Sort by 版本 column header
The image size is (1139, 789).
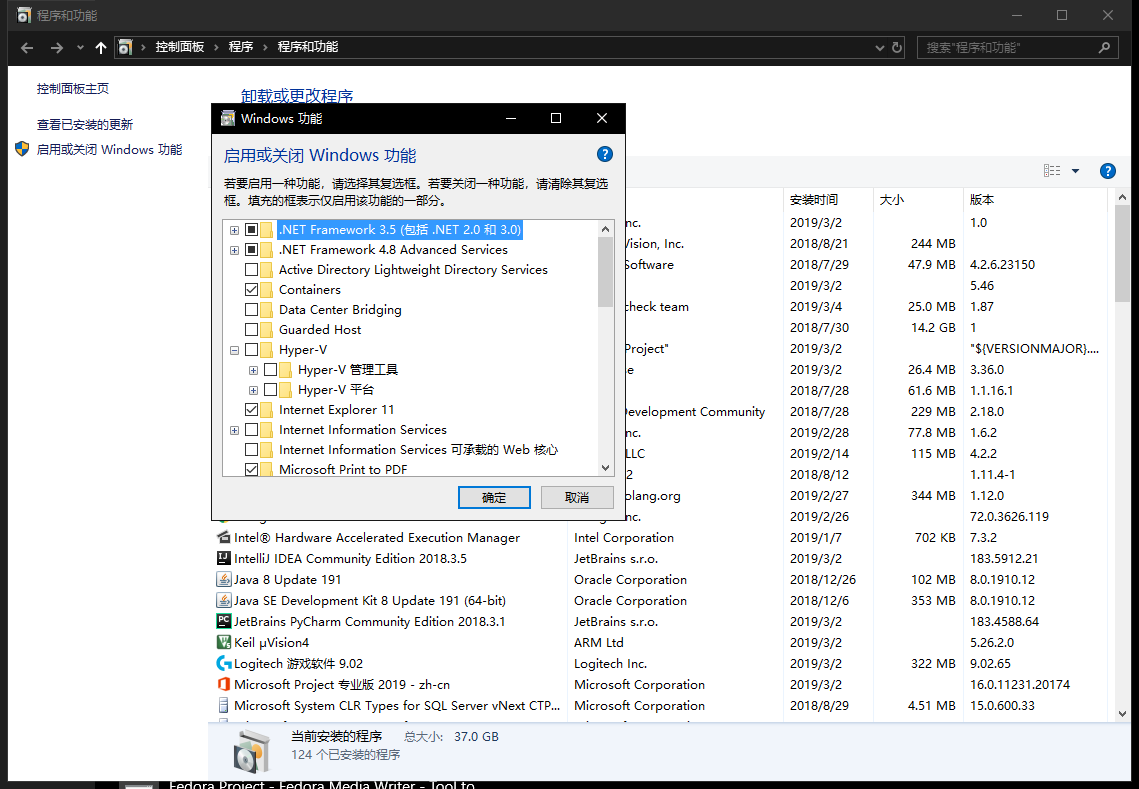coord(1035,200)
